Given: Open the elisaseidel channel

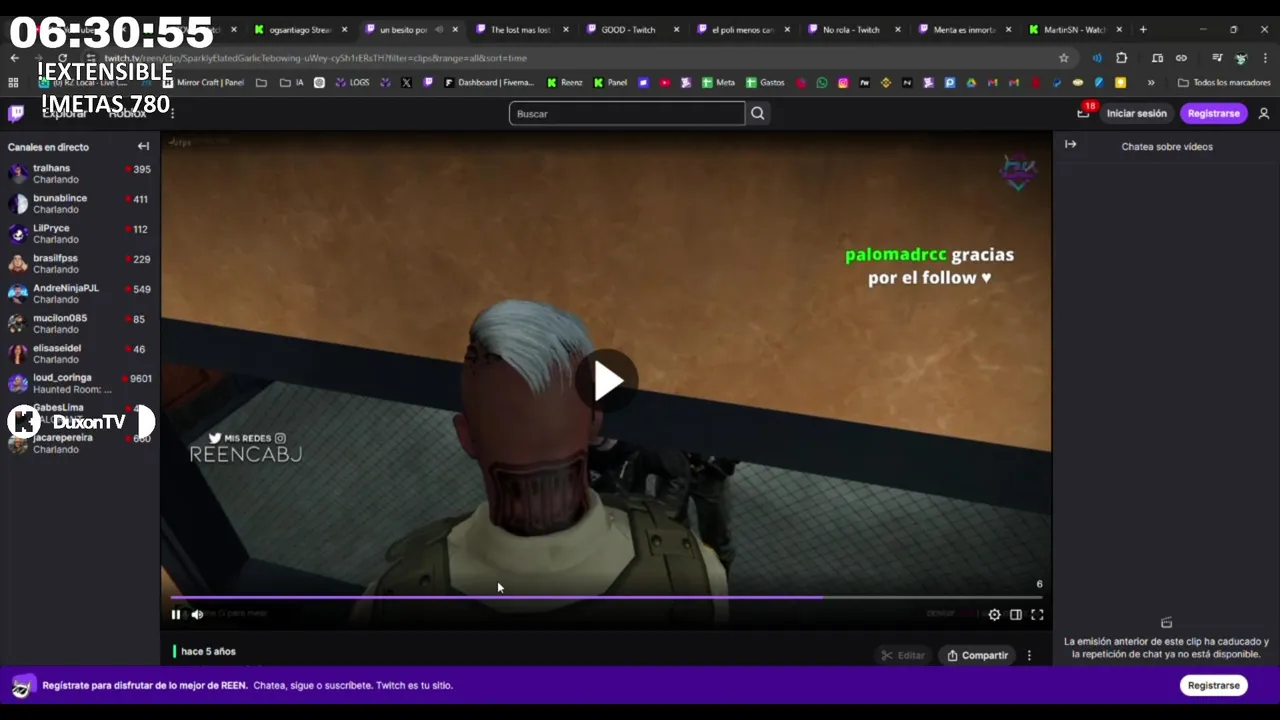Looking at the screenshot, I should 79,354.
